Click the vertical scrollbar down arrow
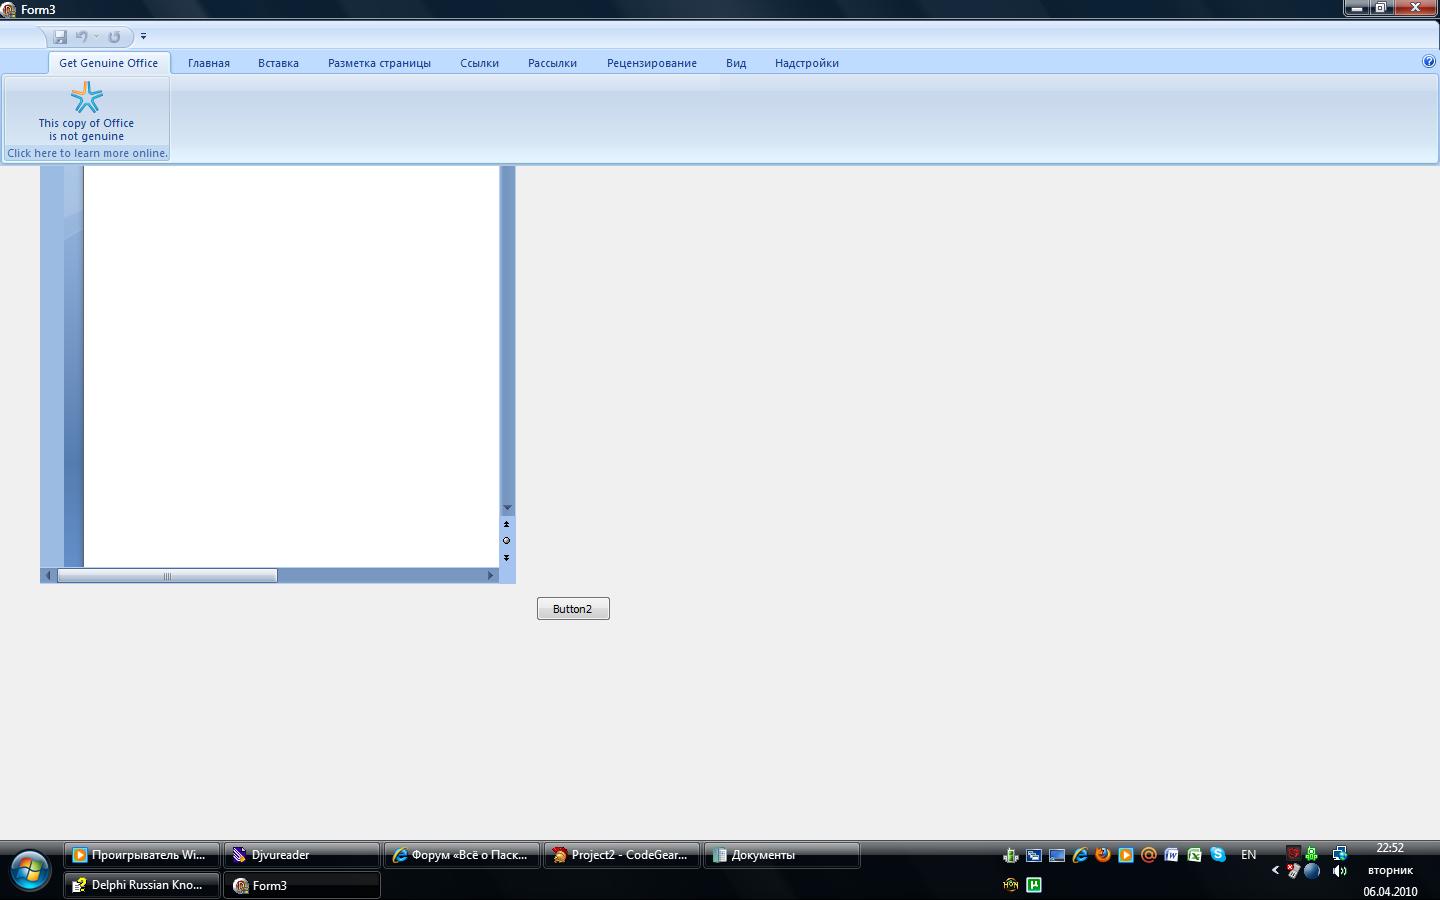The image size is (1440, 900). click(x=507, y=508)
